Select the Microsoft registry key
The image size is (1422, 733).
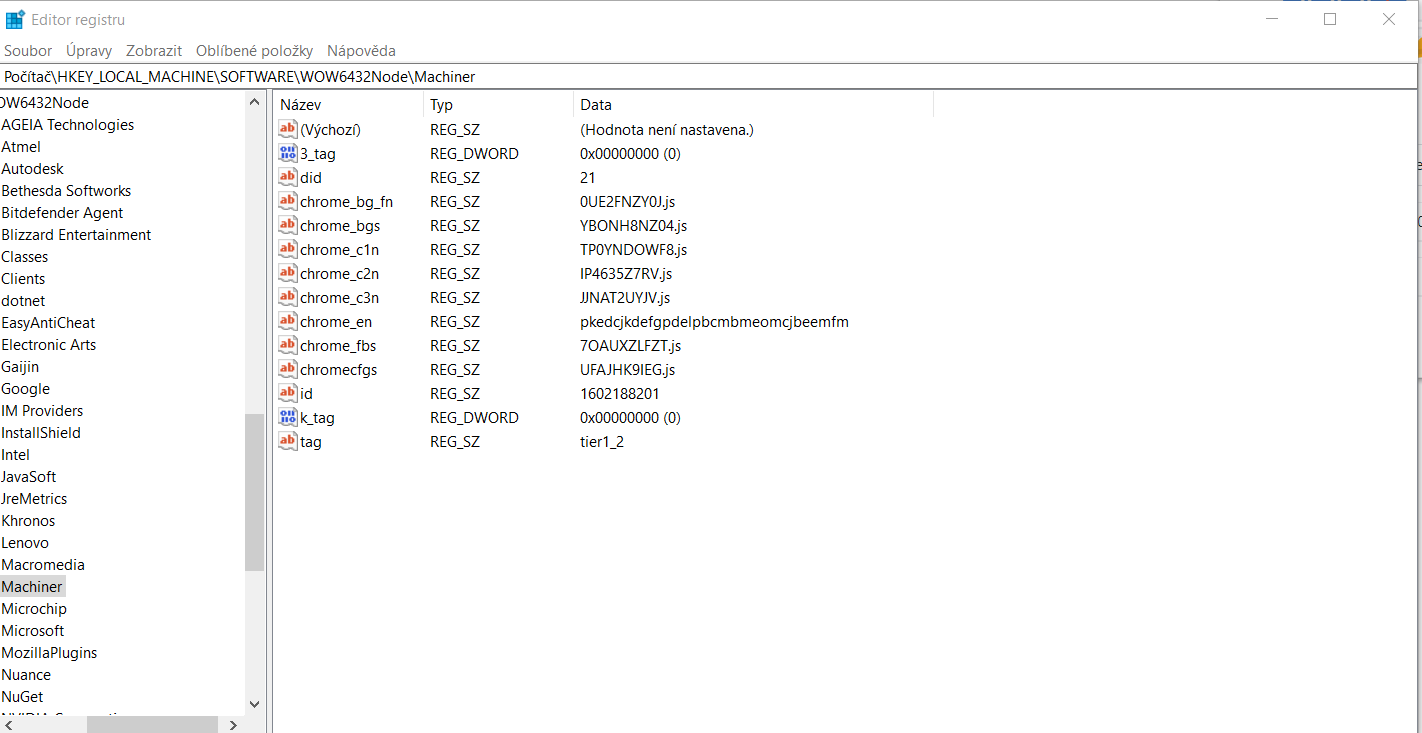coord(33,631)
